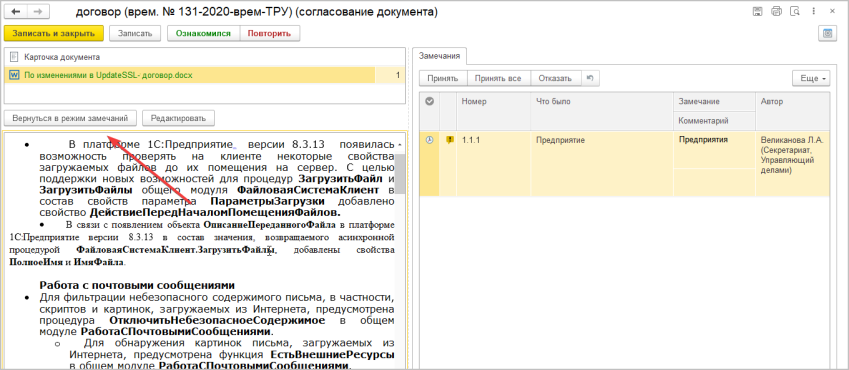This screenshot has width=849, height=370.
Task: Click the red Повторить button
Action: click(x=269, y=34)
